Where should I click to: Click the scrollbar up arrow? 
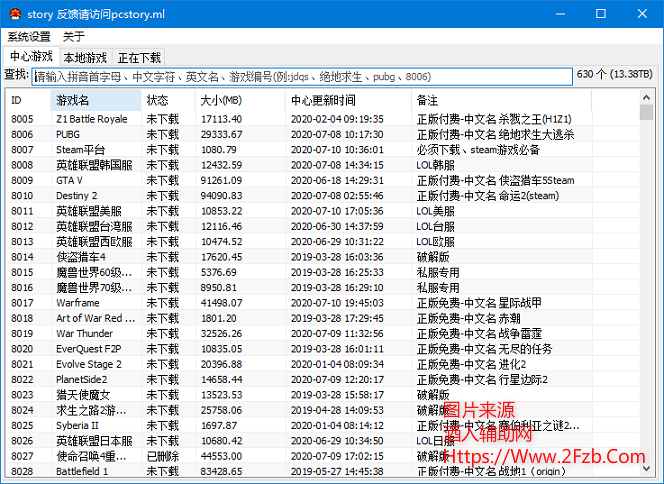tap(646, 97)
